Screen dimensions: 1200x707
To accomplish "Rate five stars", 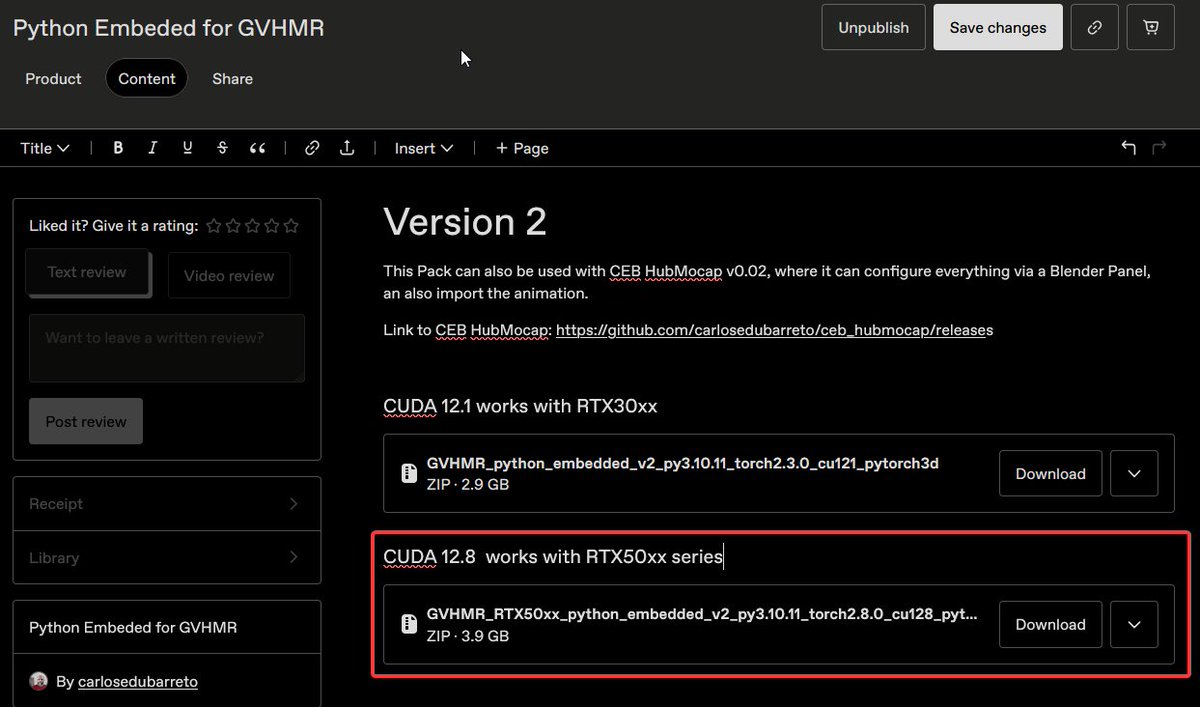I will click(291, 226).
